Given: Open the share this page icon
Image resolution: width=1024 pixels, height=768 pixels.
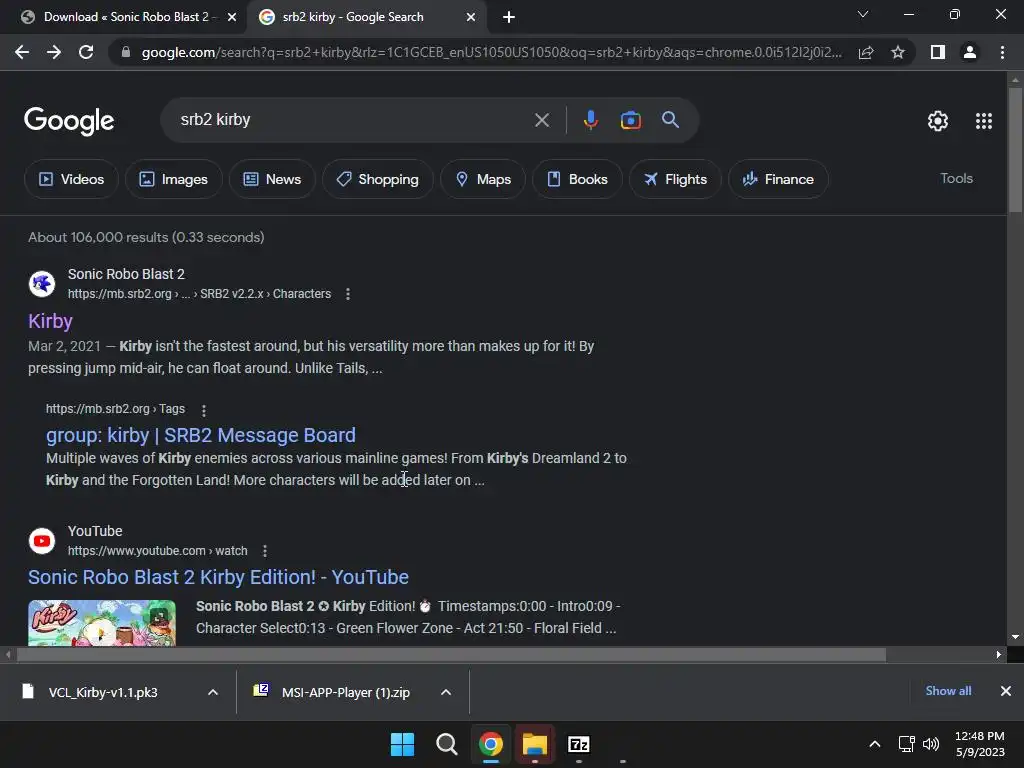Looking at the screenshot, I should (x=866, y=53).
